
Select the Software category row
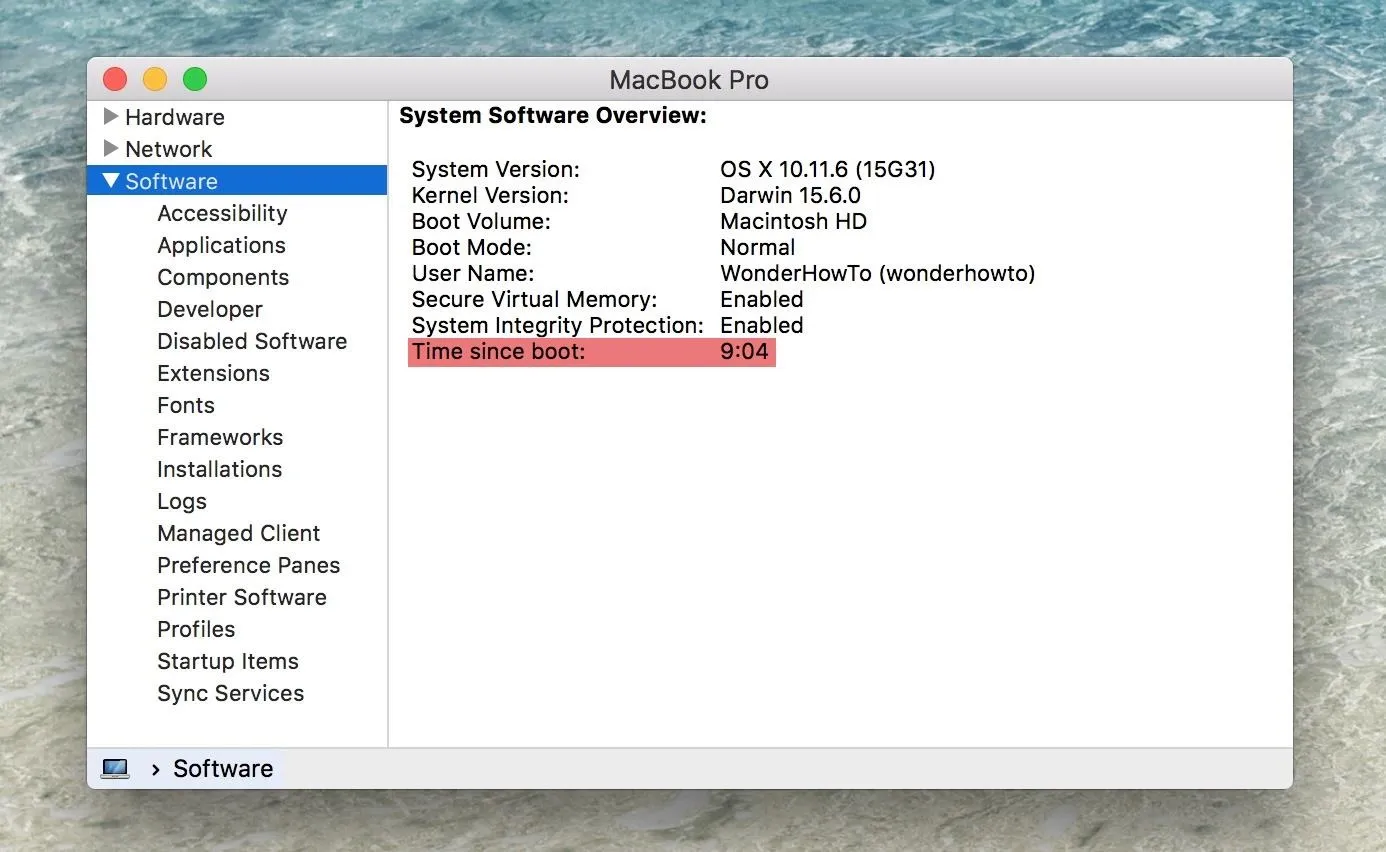[x=237, y=181]
